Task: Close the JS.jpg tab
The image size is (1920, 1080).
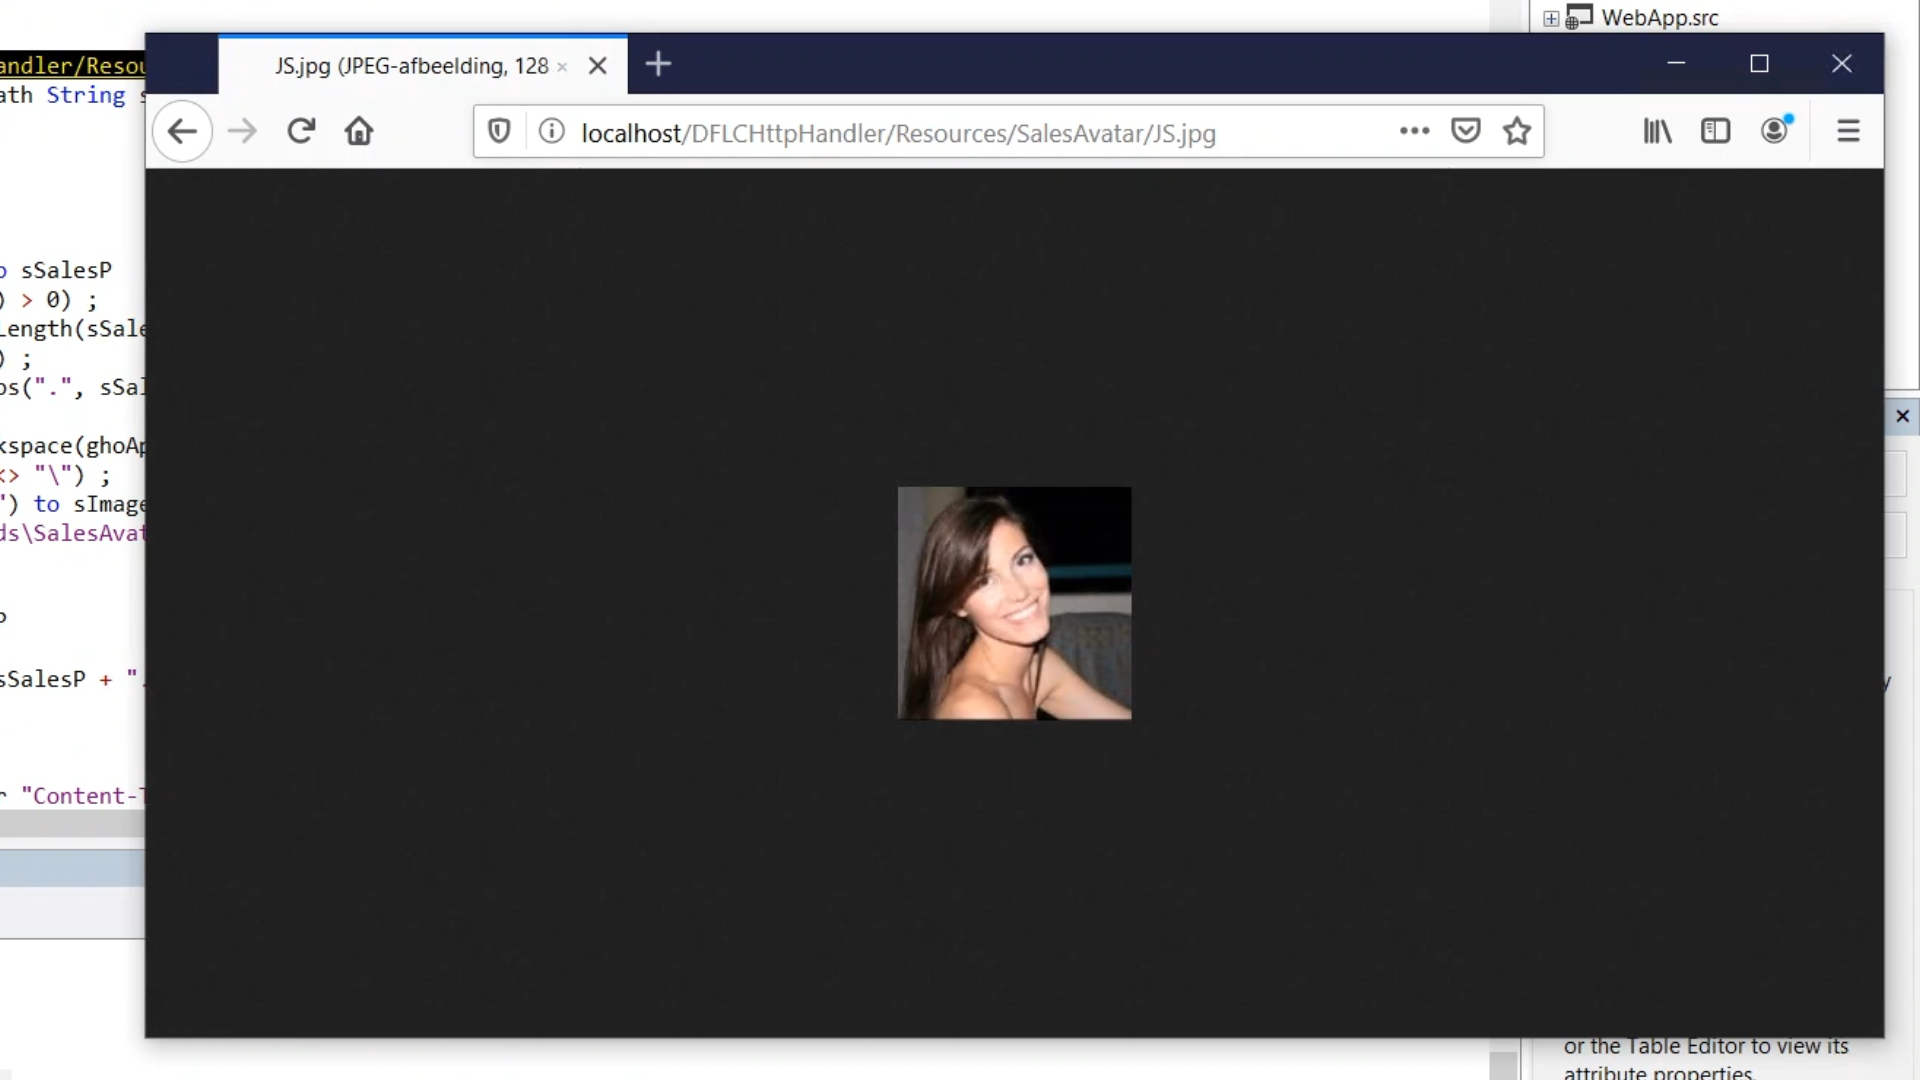Action: [598, 66]
